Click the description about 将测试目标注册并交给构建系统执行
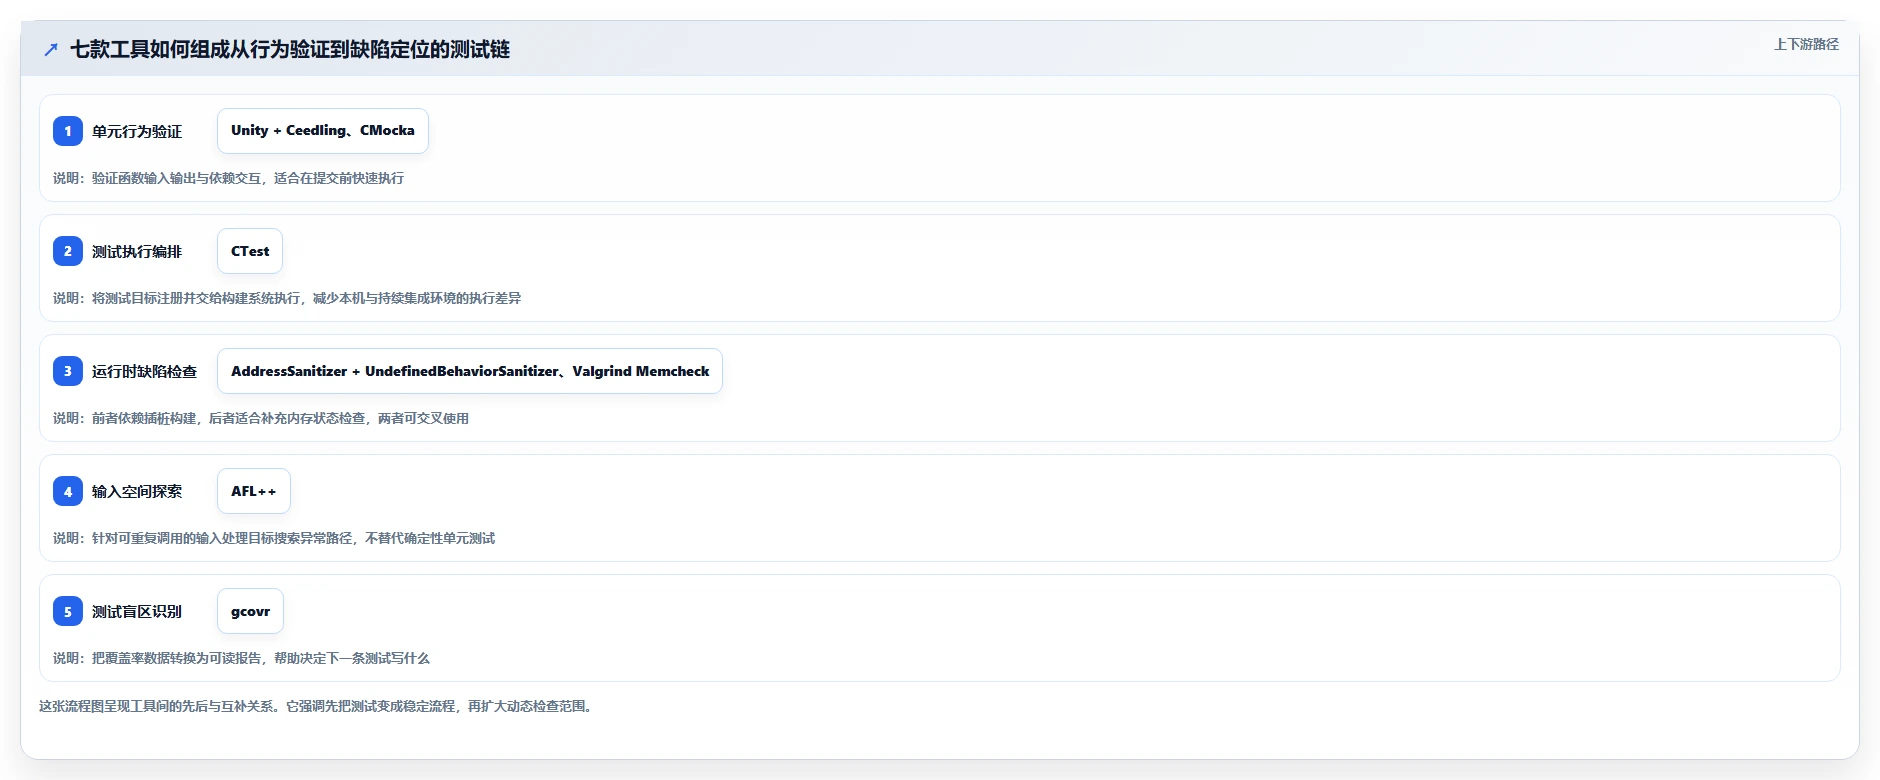Viewport: 1880px width, 780px height. tap(287, 298)
